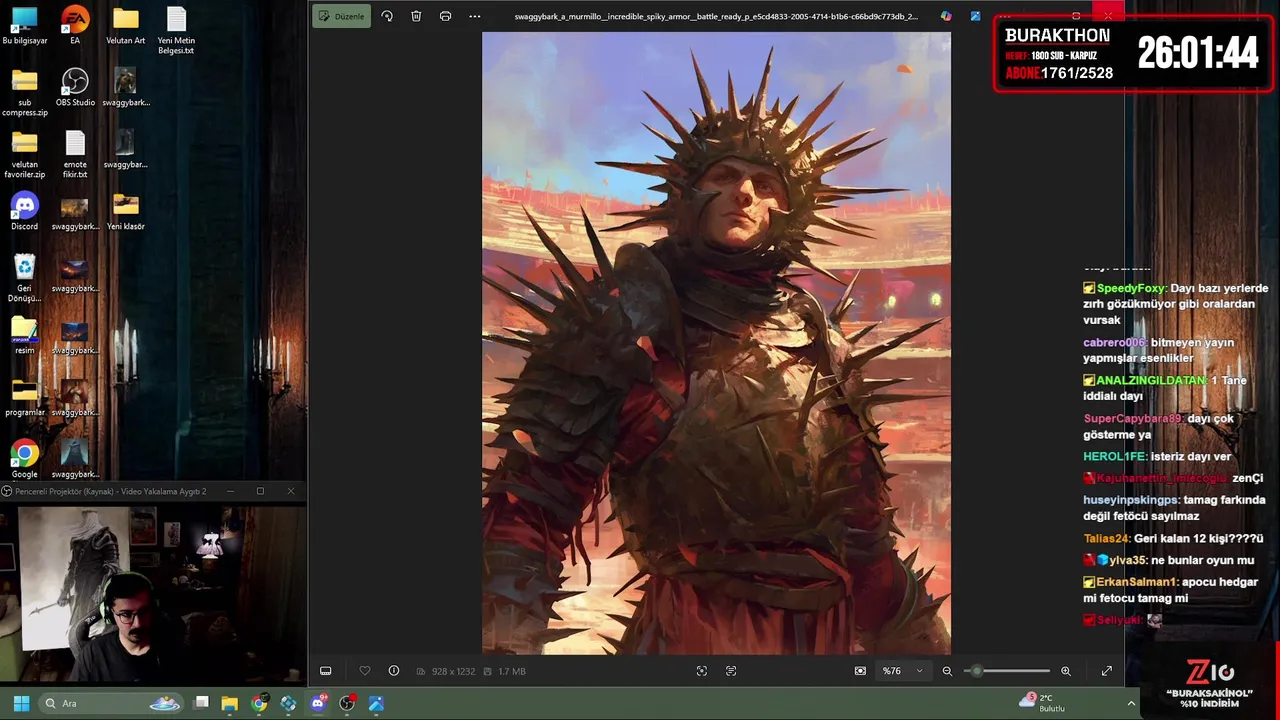Select the Velutan Art folder
The image size is (1280, 720).
click(125, 26)
